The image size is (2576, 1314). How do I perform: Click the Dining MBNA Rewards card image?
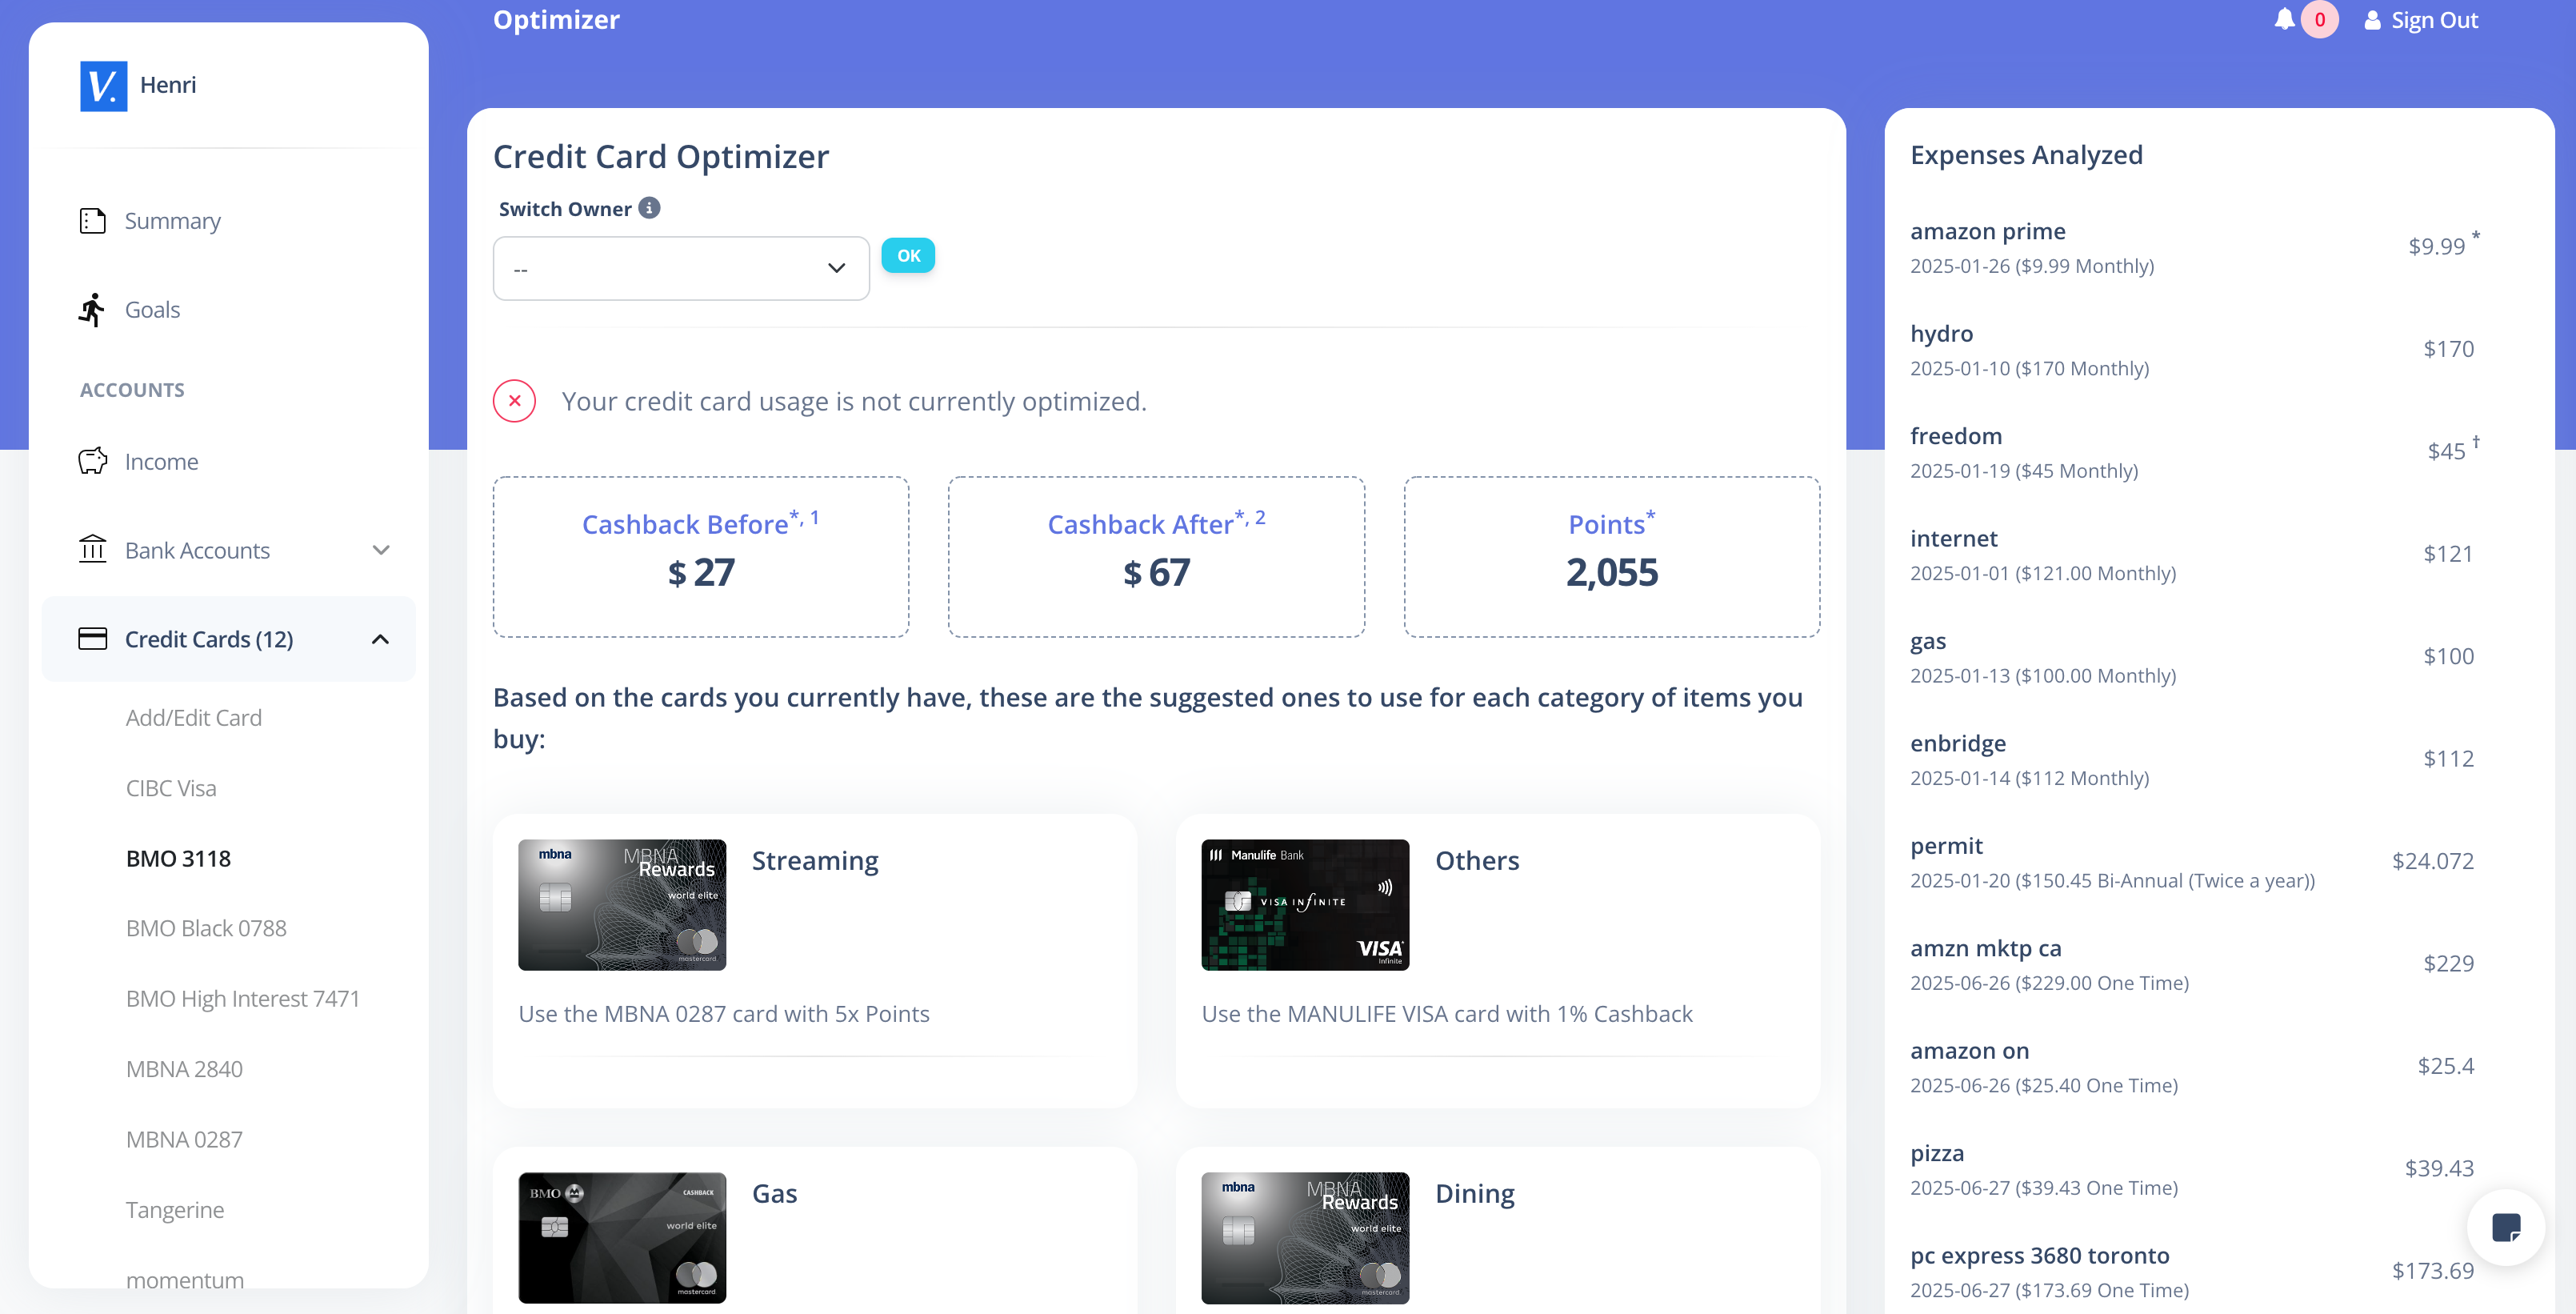tap(1305, 1238)
